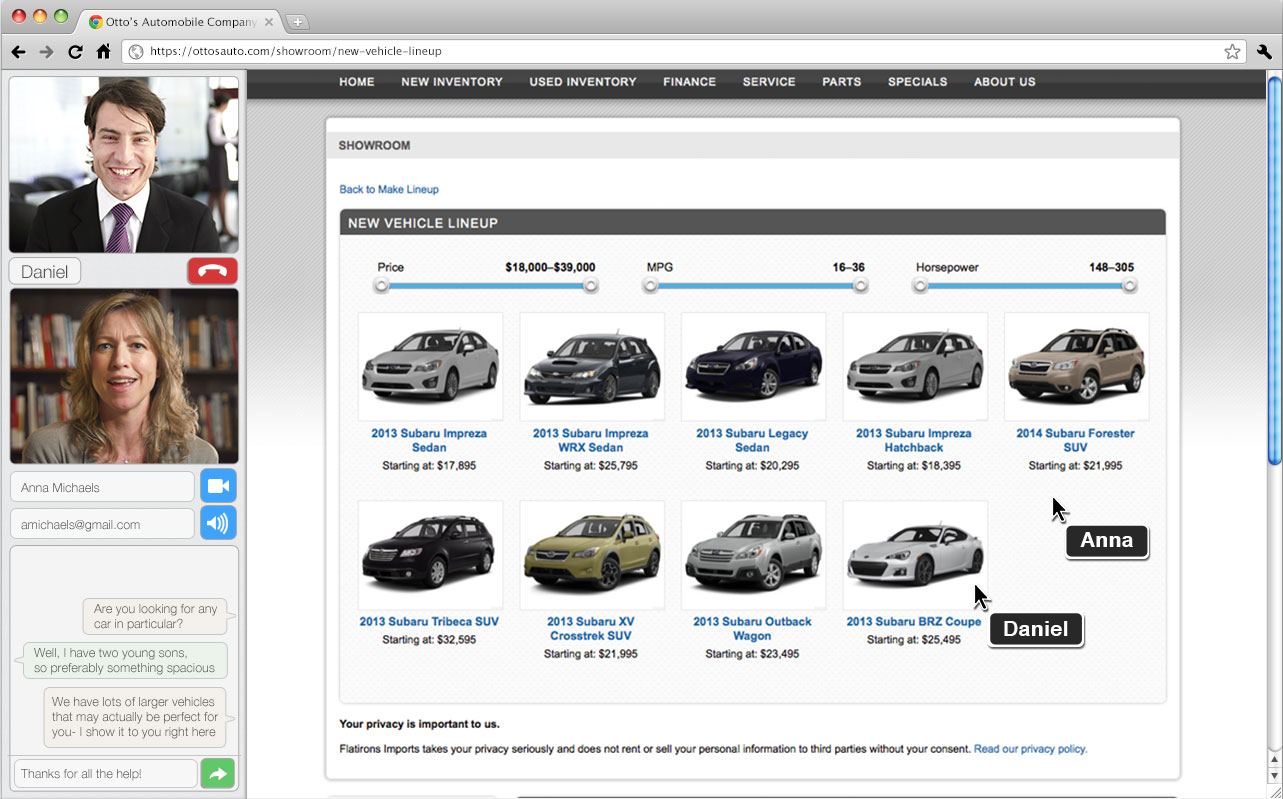Click the dark blue Legacy Sedan photo
The height and width of the screenshot is (799, 1283).
point(753,366)
